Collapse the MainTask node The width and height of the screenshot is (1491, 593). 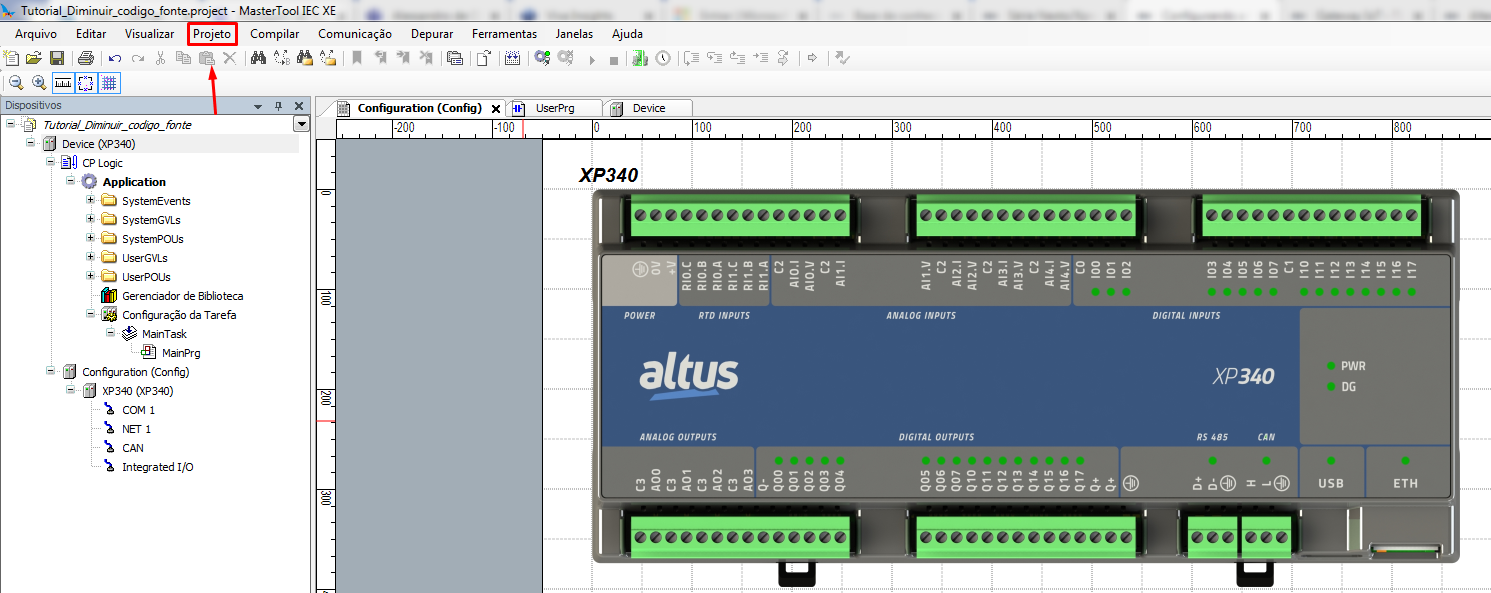click(x=111, y=334)
